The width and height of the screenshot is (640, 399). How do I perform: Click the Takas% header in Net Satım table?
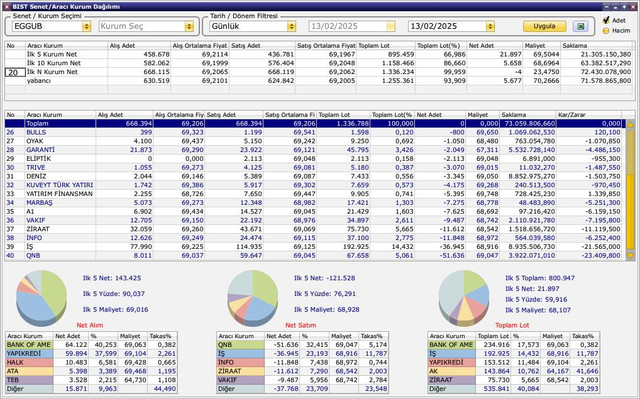tap(373, 336)
